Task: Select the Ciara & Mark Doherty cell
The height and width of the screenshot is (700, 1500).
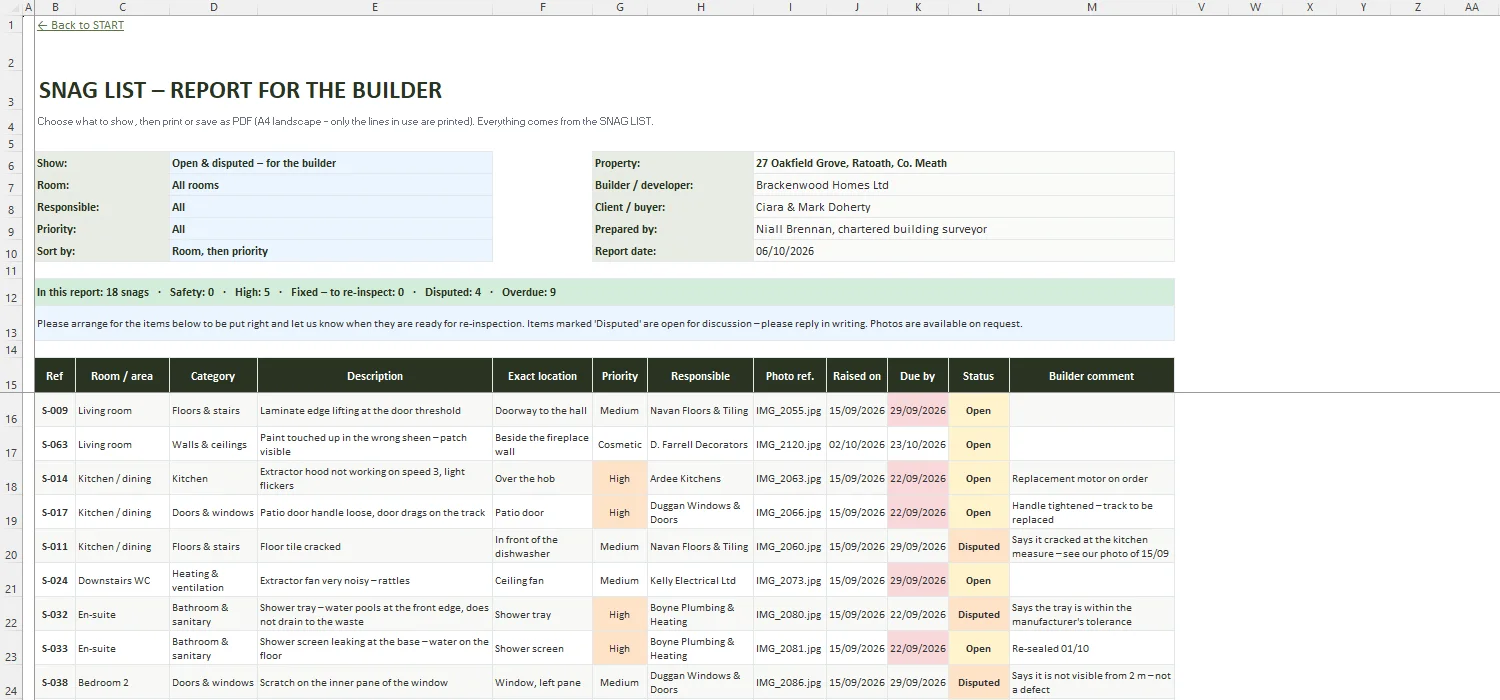Action: point(964,207)
